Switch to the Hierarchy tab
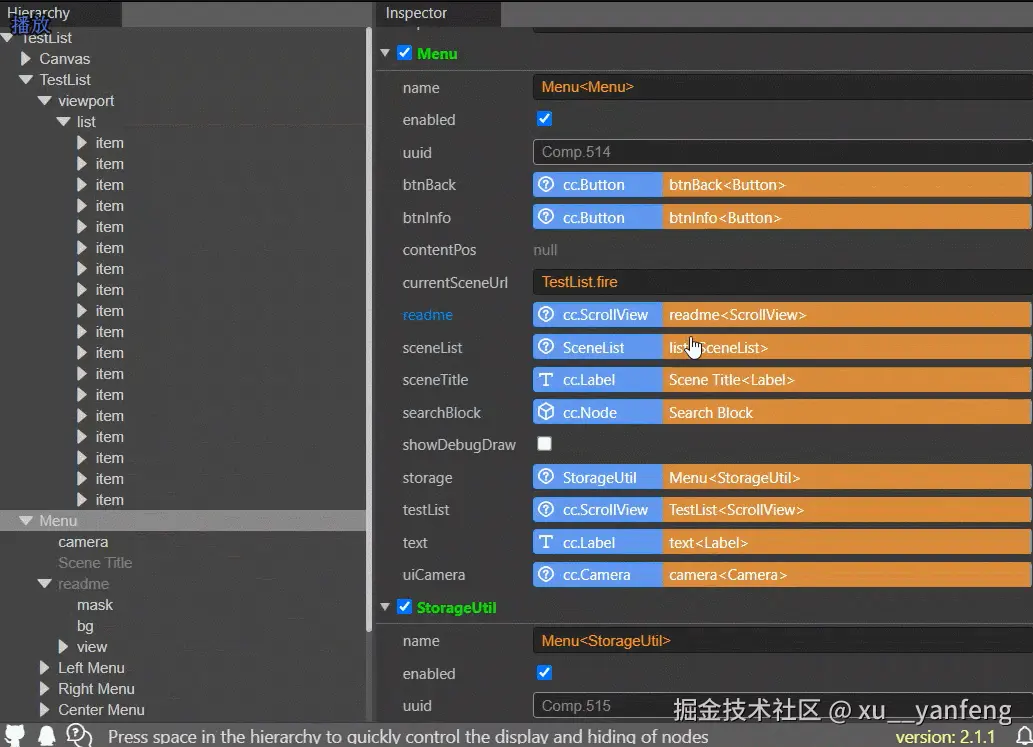Image resolution: width=1033 pixels, height=747 pixels. (61, 13)
